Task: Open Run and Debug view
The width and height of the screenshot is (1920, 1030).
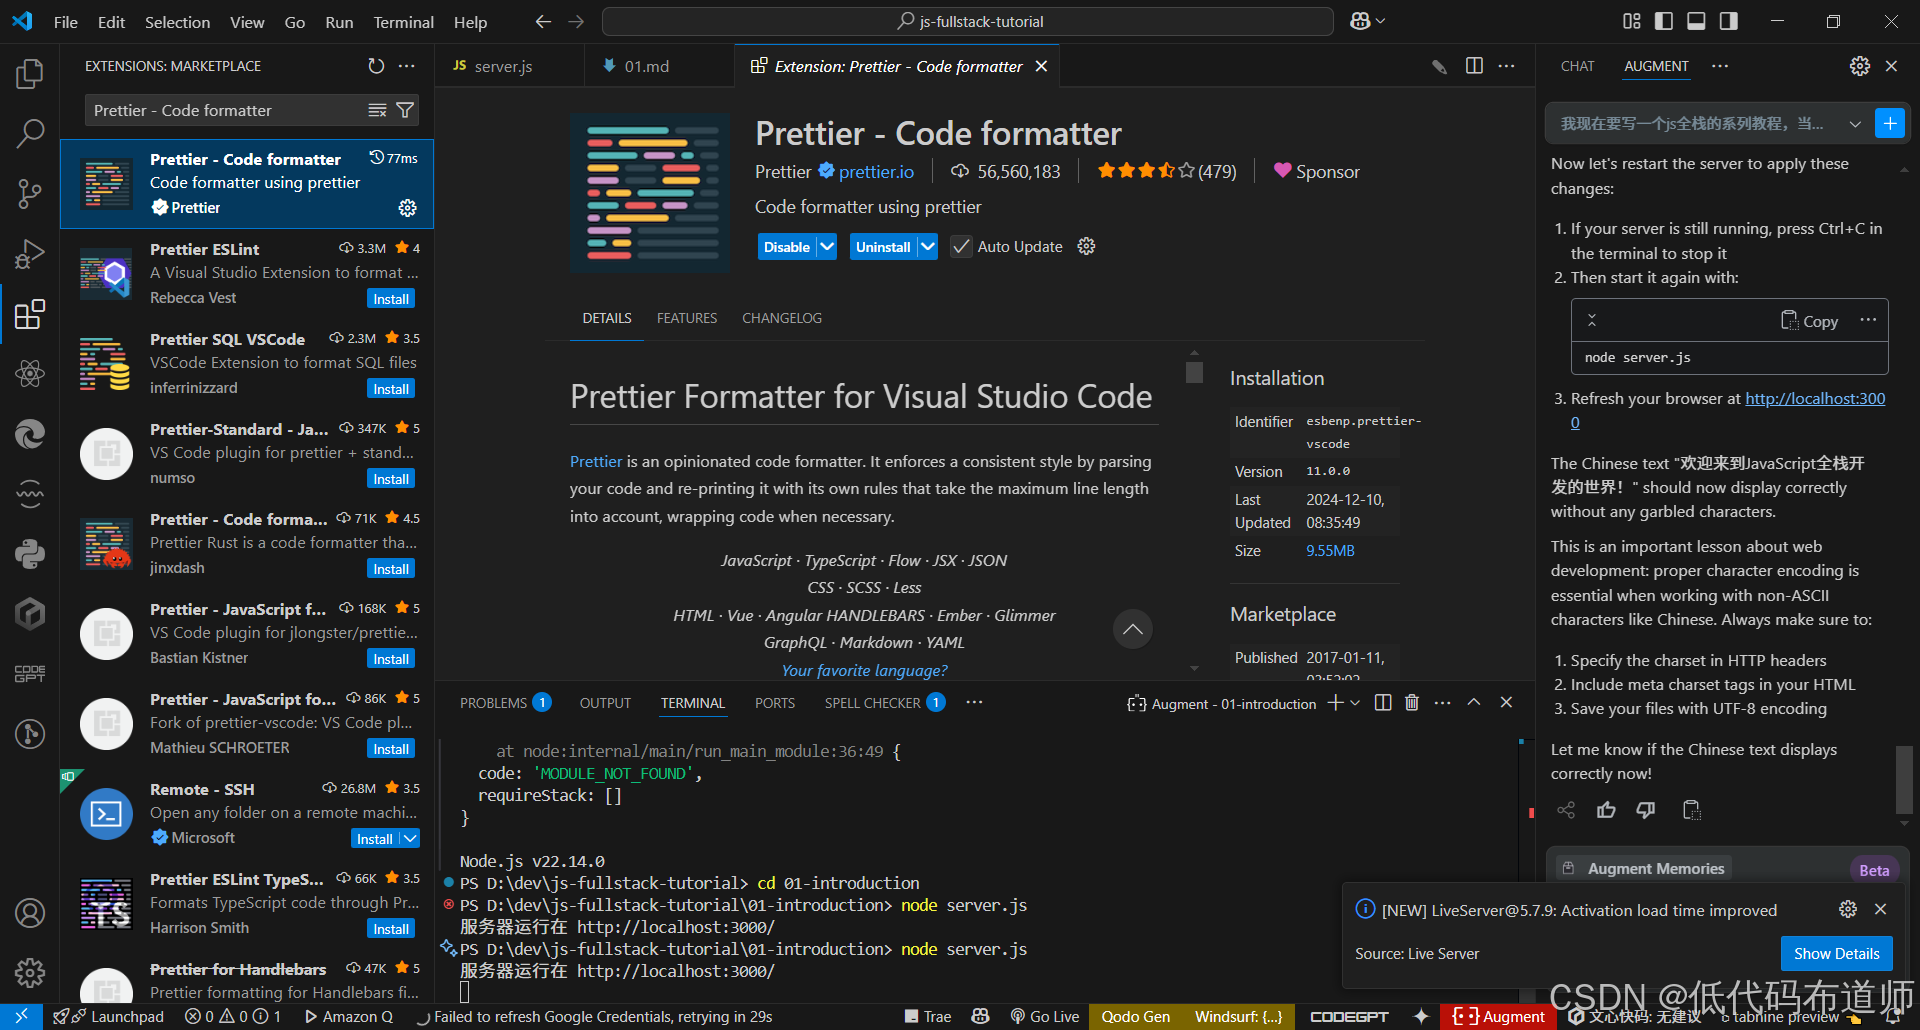Action: (x=30, y=254)
